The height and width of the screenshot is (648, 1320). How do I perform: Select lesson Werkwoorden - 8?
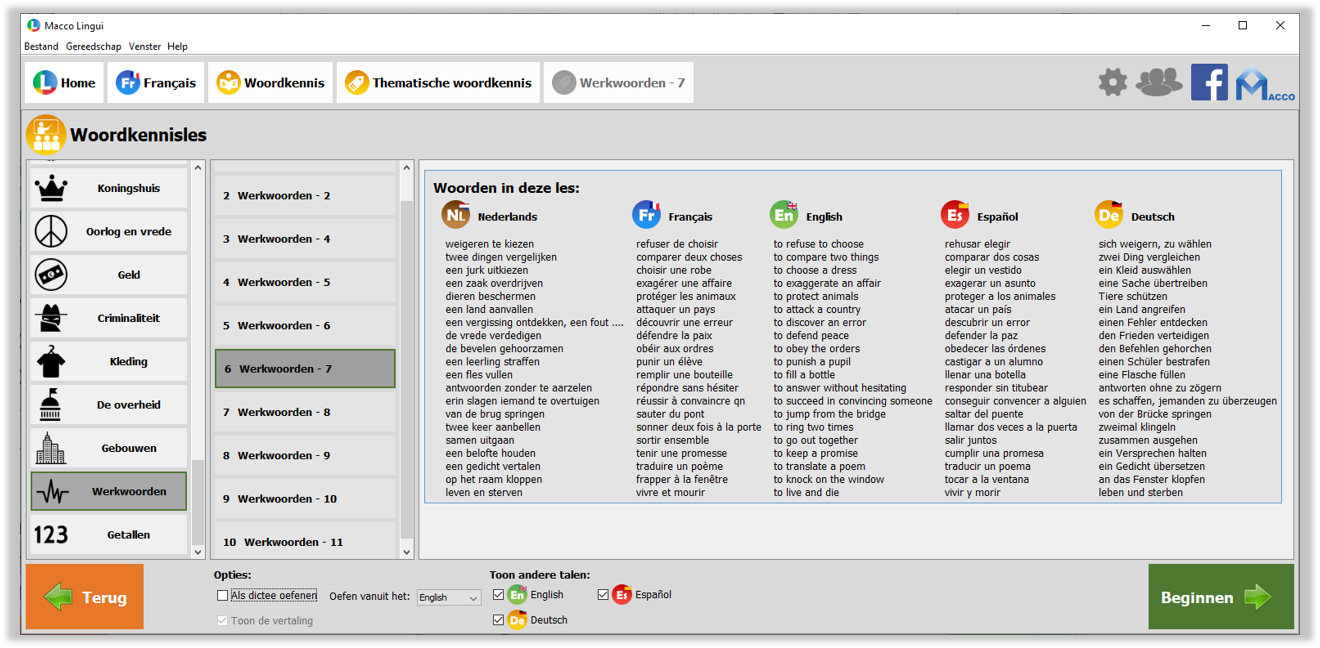click(x=305, y=412)
